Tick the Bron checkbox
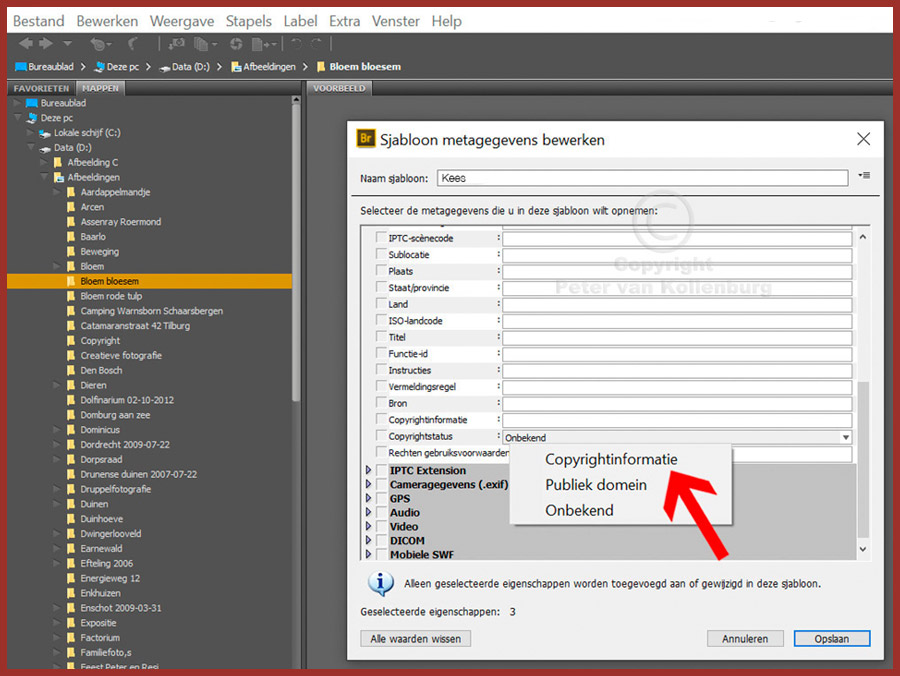 [381, 402]
